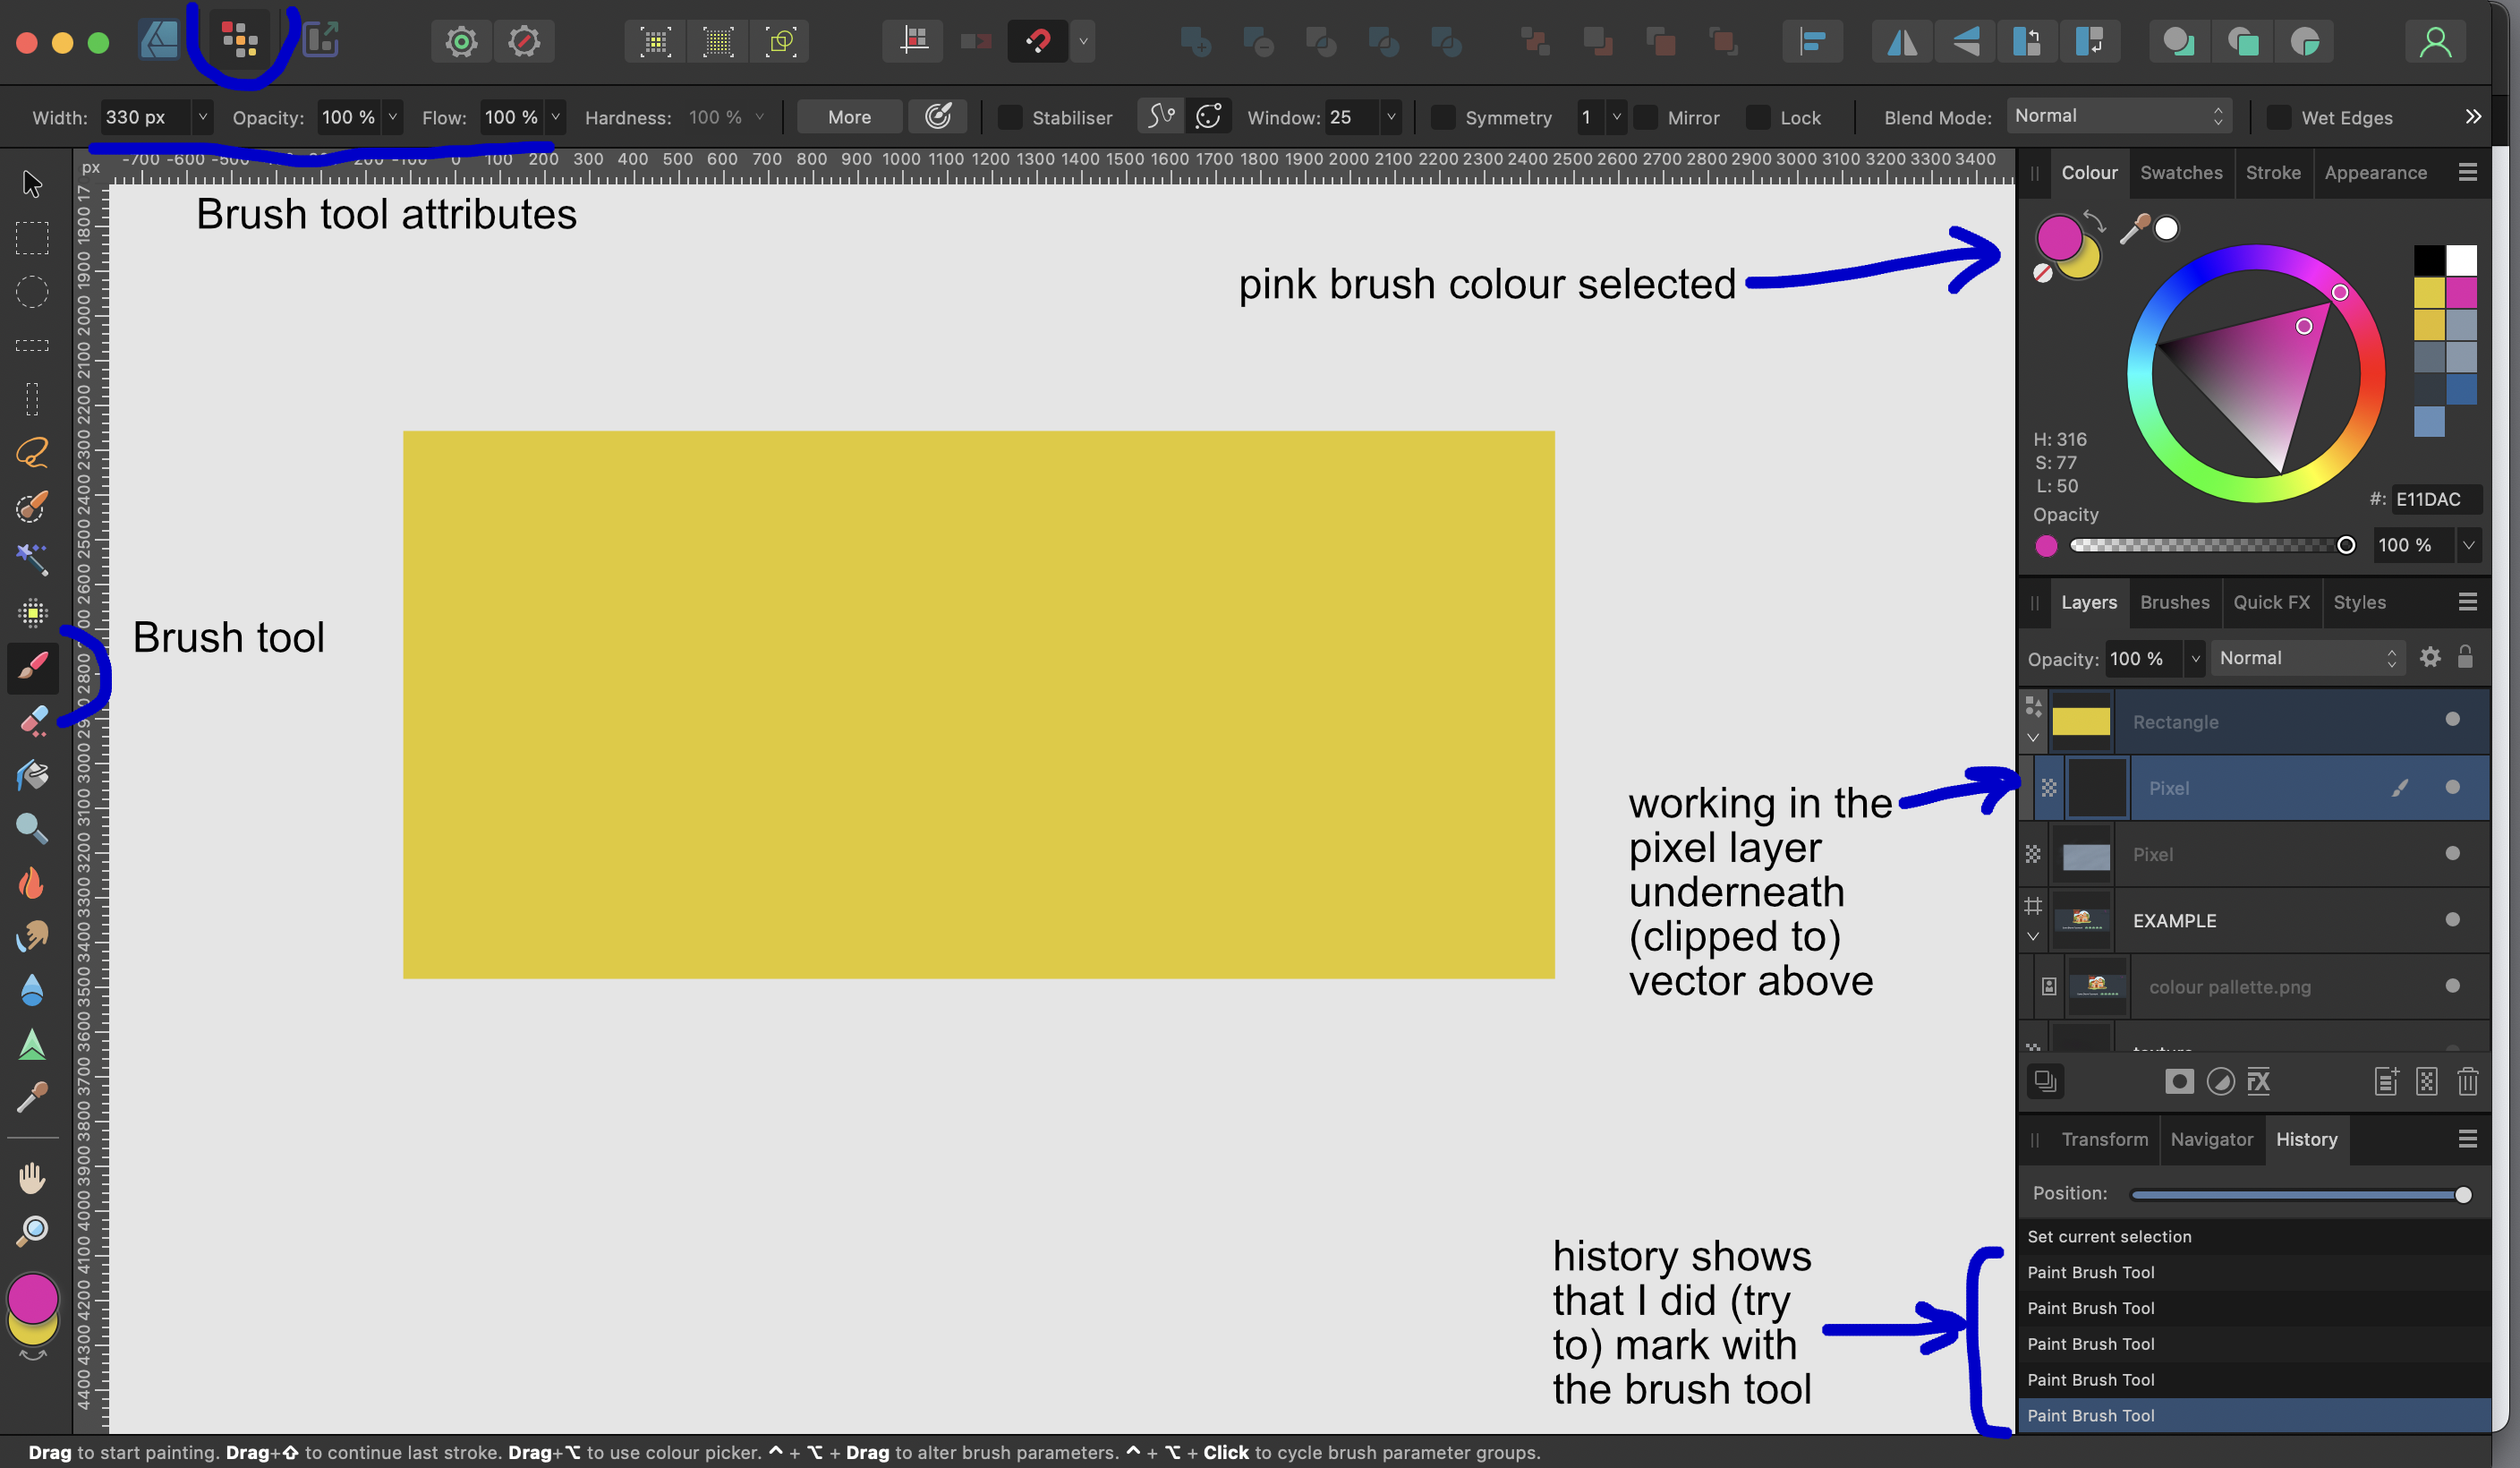Select the View hand tool
The image size is (2520, 1468).
(x=32, y=1177)
